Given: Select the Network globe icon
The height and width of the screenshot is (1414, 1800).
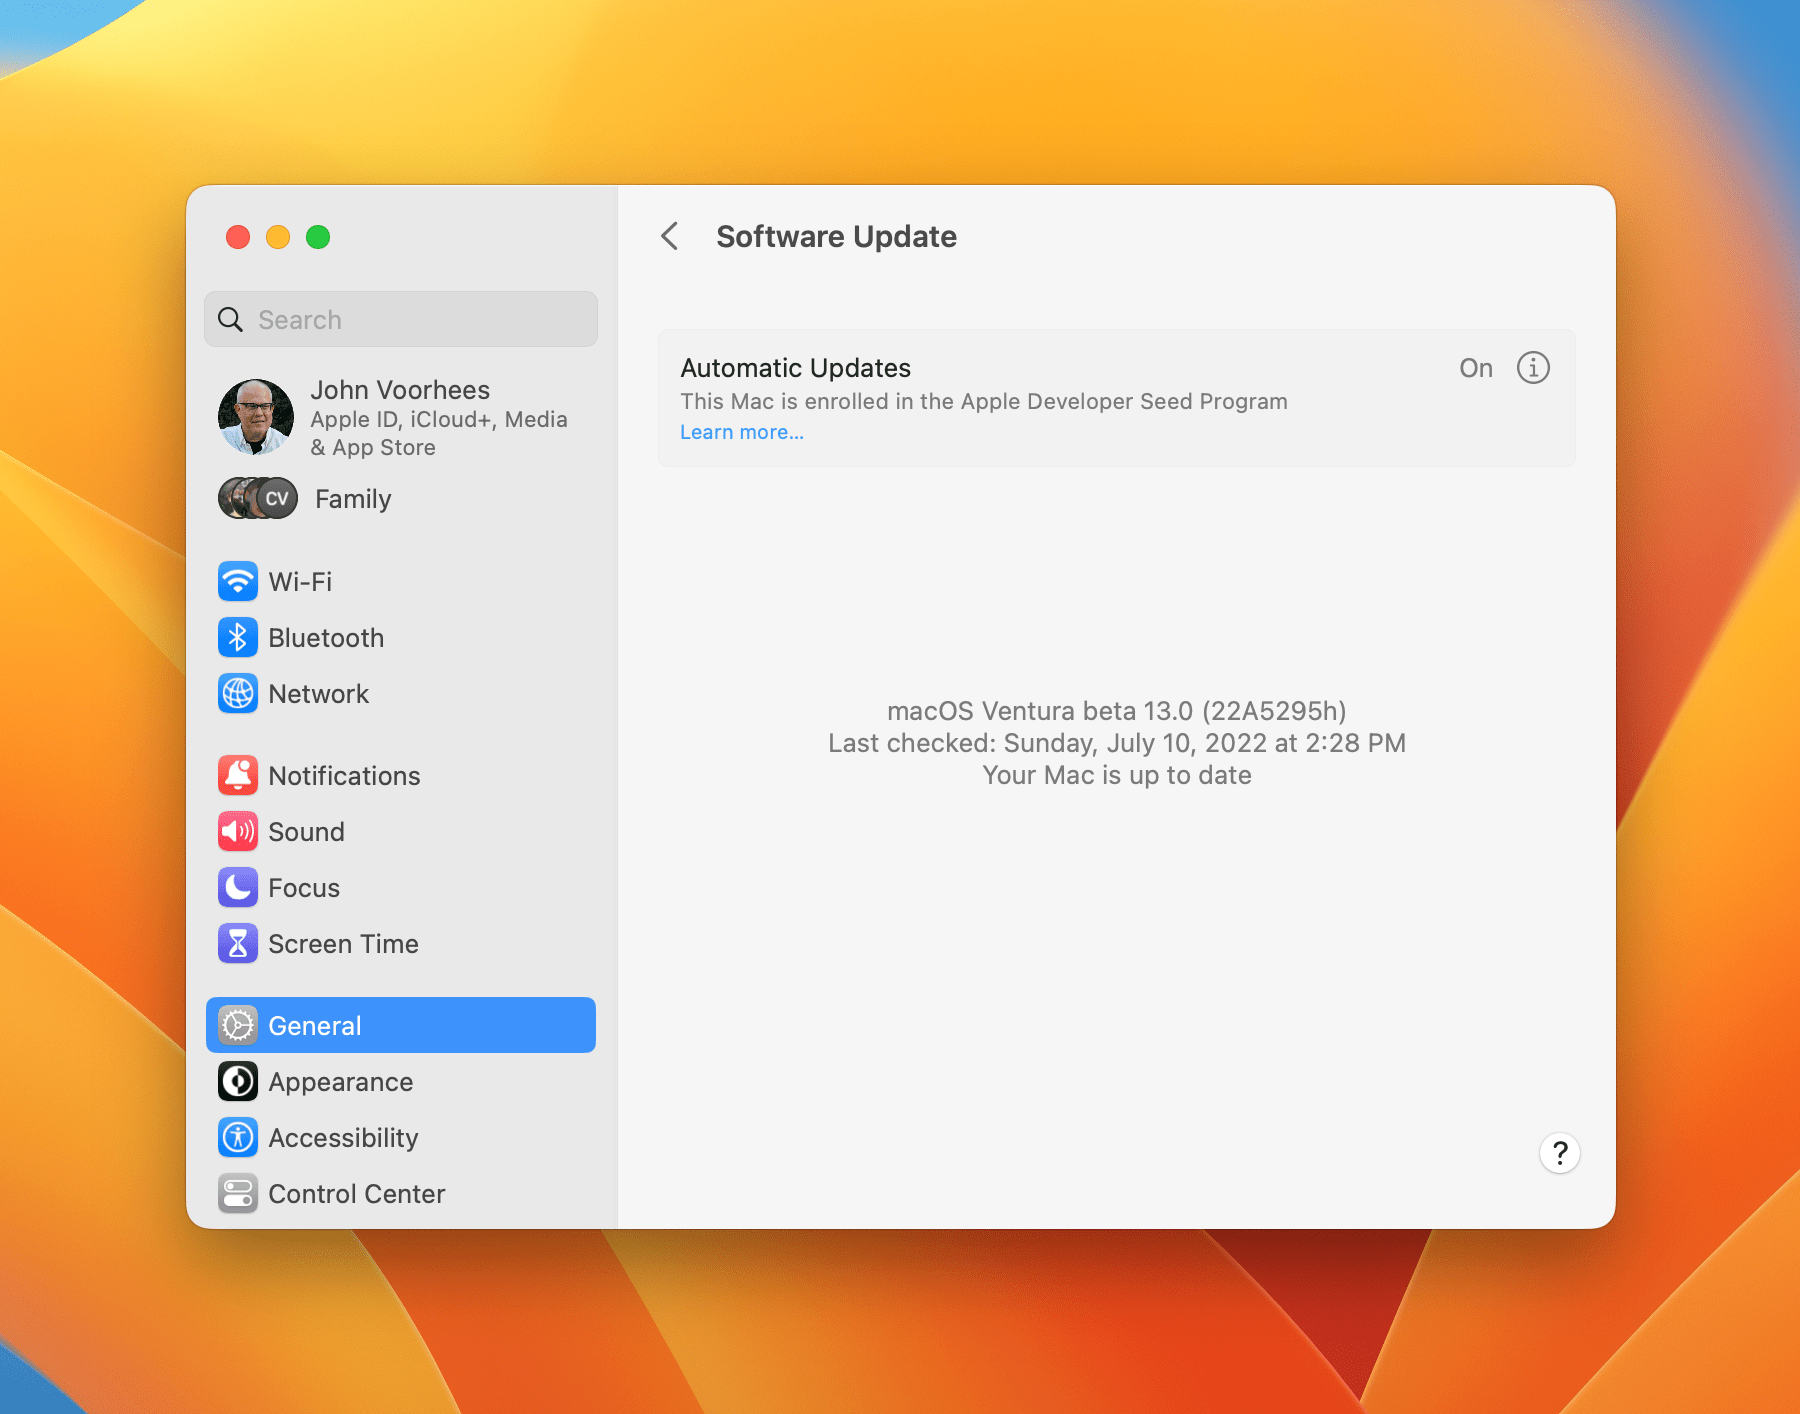Looking at the screenshot, I should tap(238, 693).
